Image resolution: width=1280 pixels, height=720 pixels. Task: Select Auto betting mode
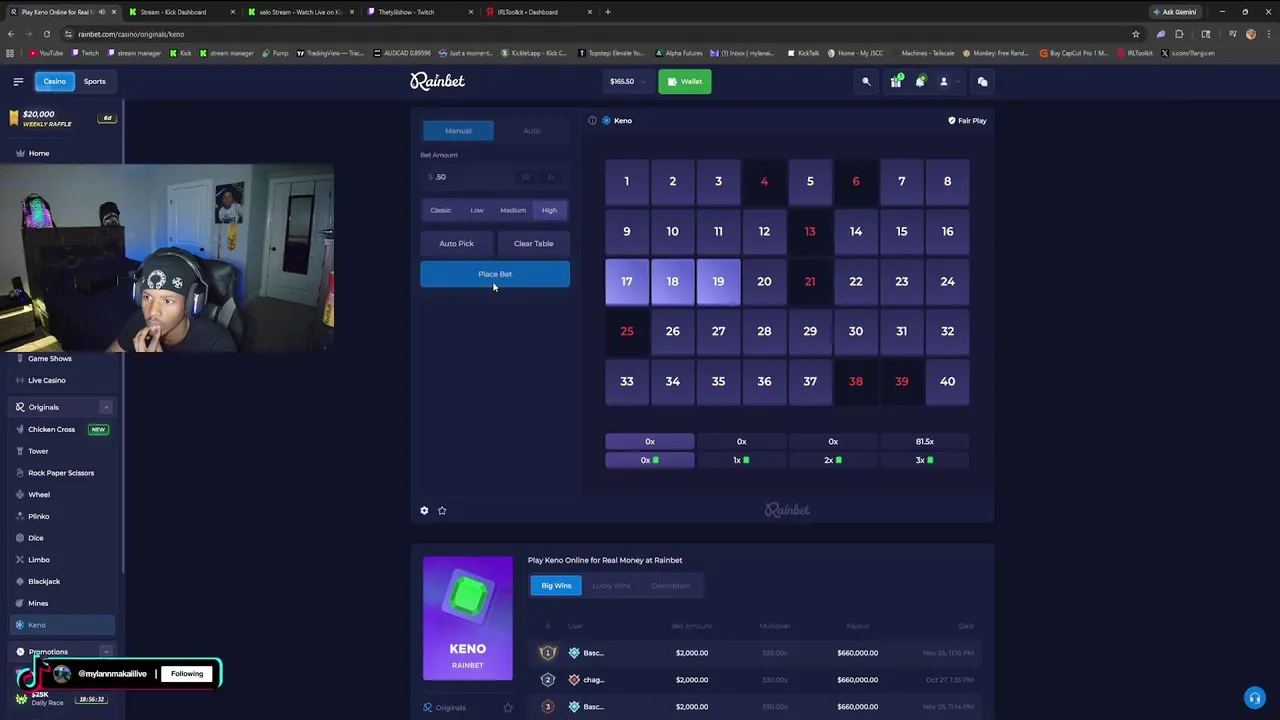pyautogui.click(x=532, y=131)
